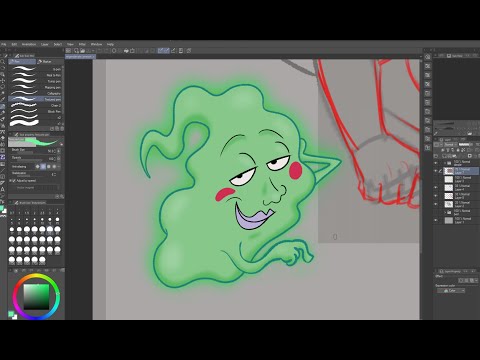Switch to the Marker sub tool tab

point(49,62)
